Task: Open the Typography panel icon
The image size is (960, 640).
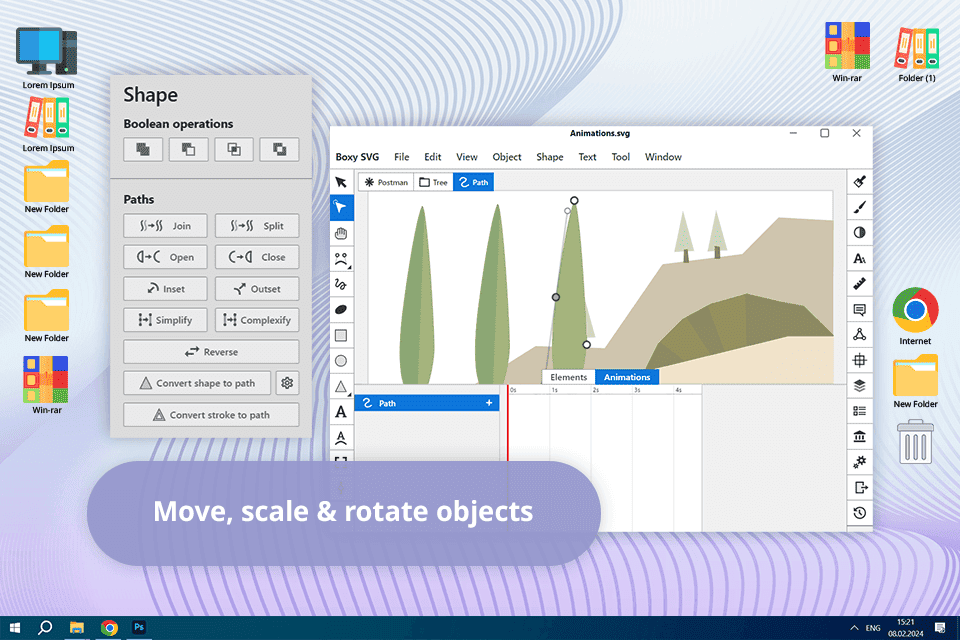Action: [x=860, y=258]
